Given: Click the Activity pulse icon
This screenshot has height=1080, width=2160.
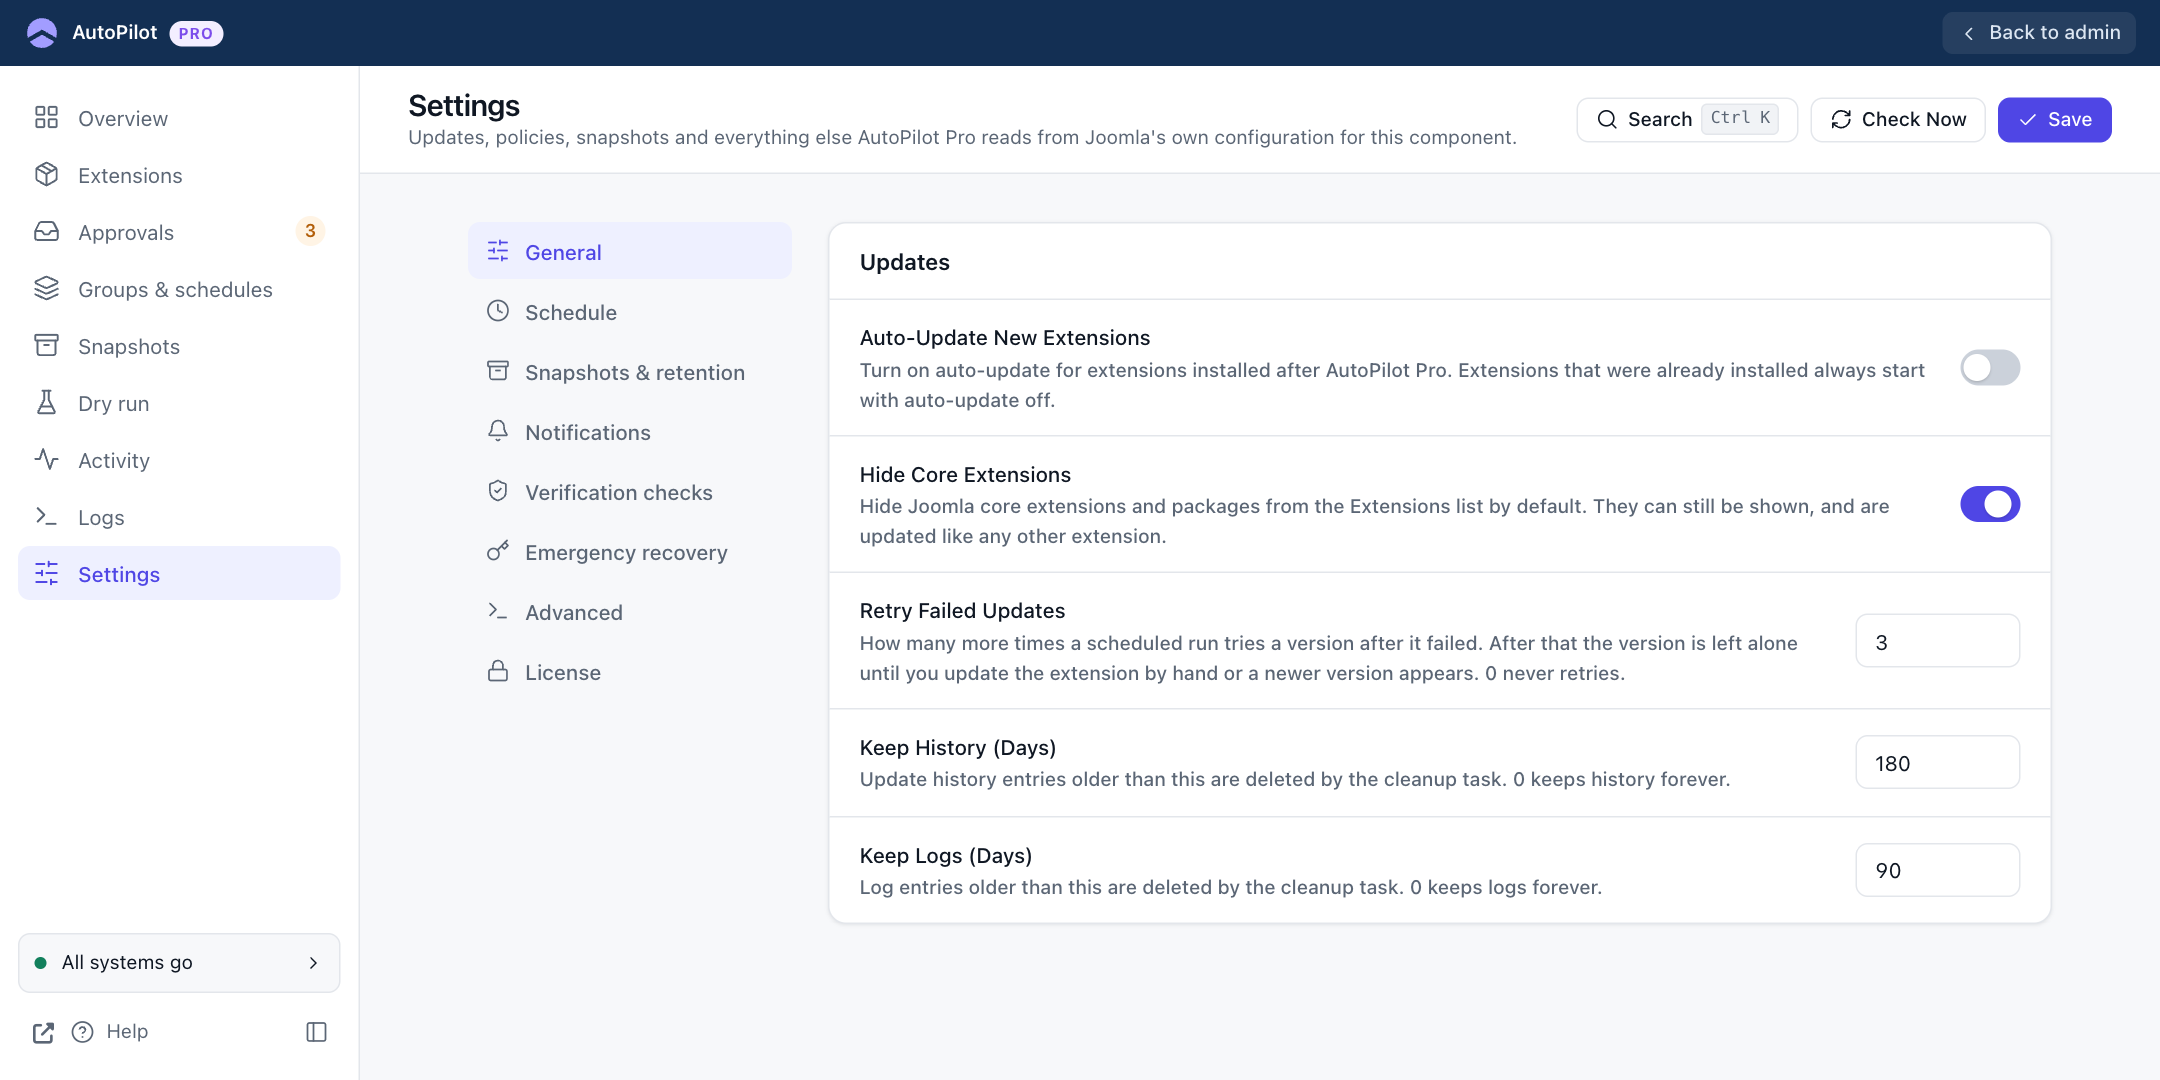Looking at the screenshot, I should click(46, 460).
